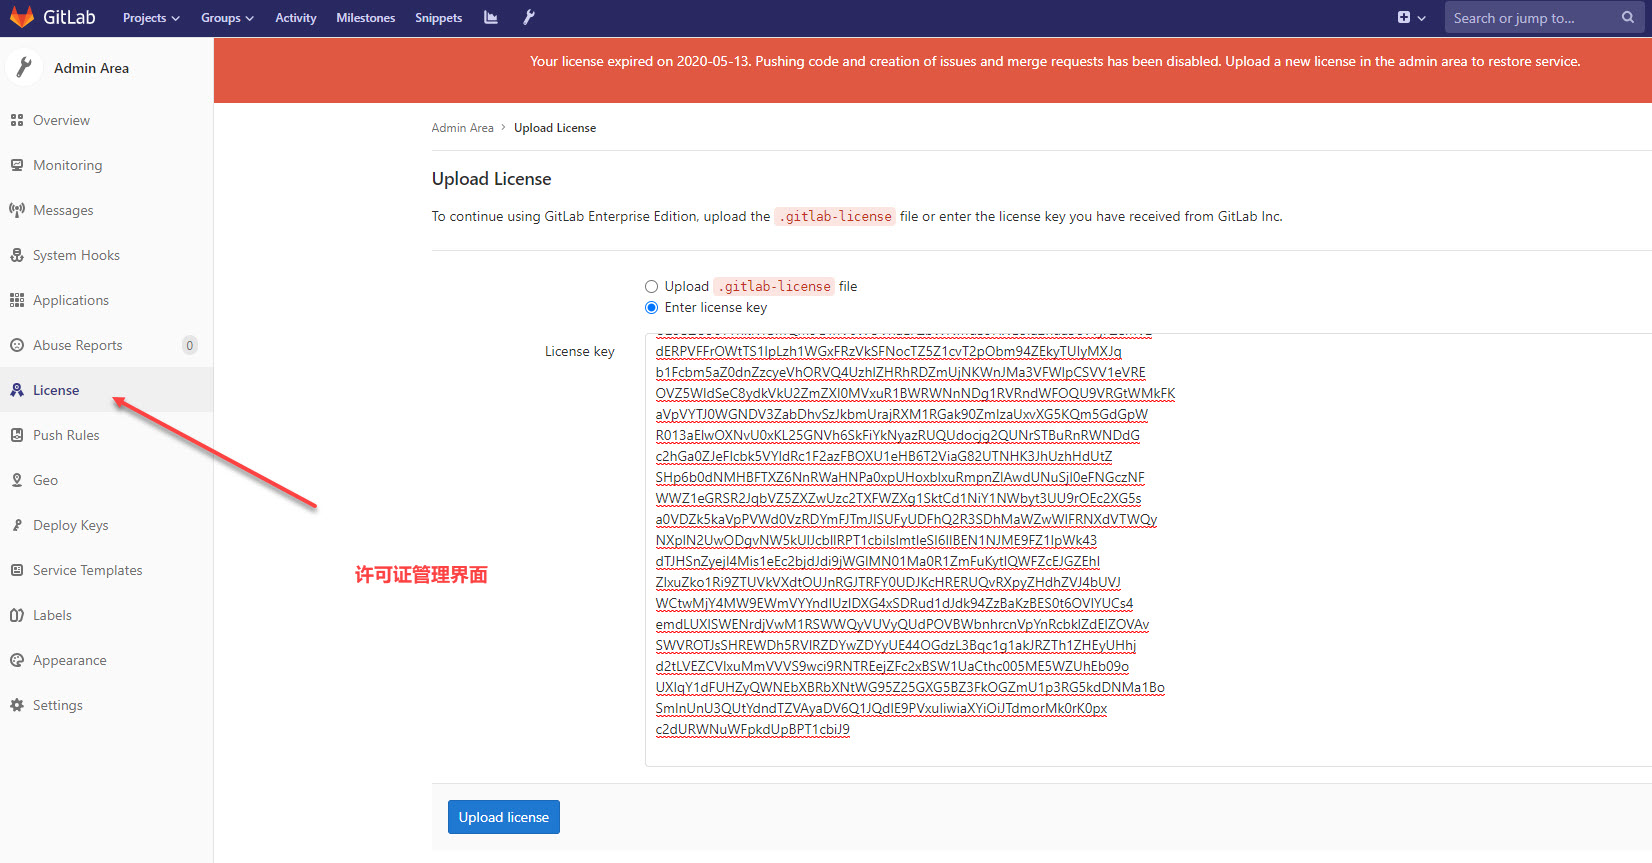Image resolution: width=1652 pixels, height=863 pixels.
Task: Click the Push Rules icon
Action: [x=17, y=435]
